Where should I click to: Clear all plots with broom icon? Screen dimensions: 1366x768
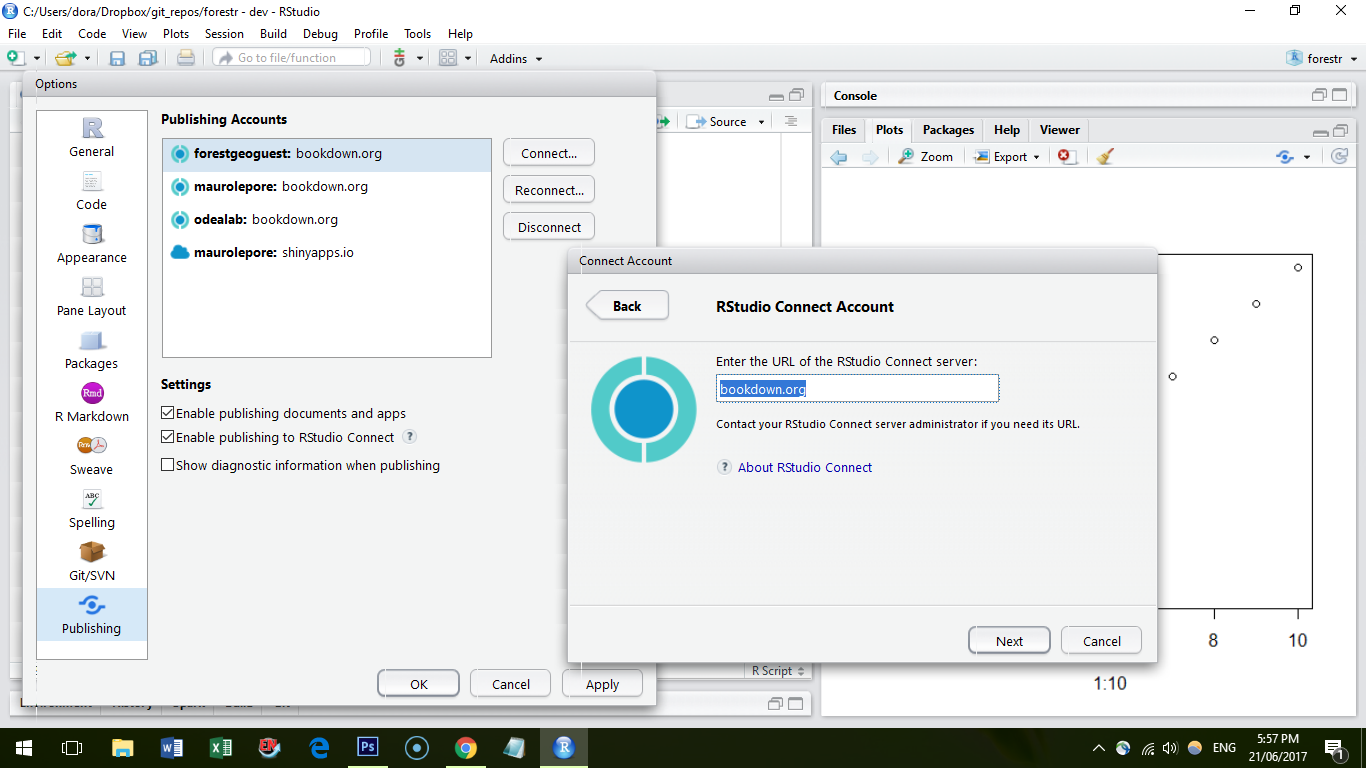(x=1105, y=156)
